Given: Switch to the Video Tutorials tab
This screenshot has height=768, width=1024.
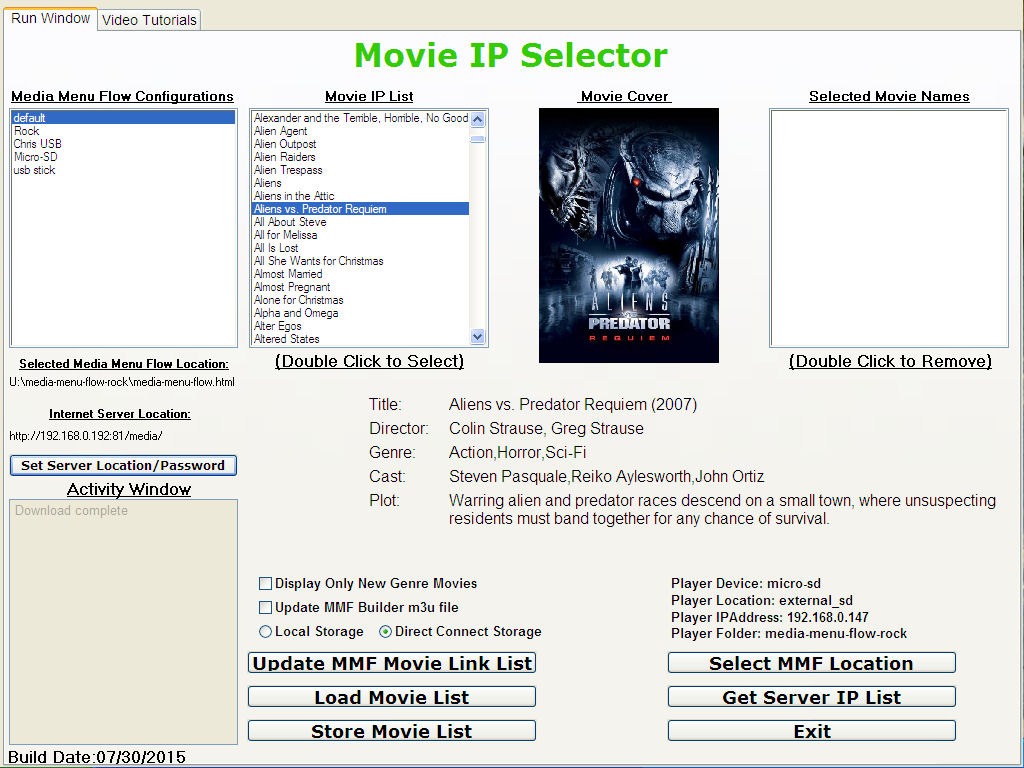Looking at the screenshot, I should [149, 20].
